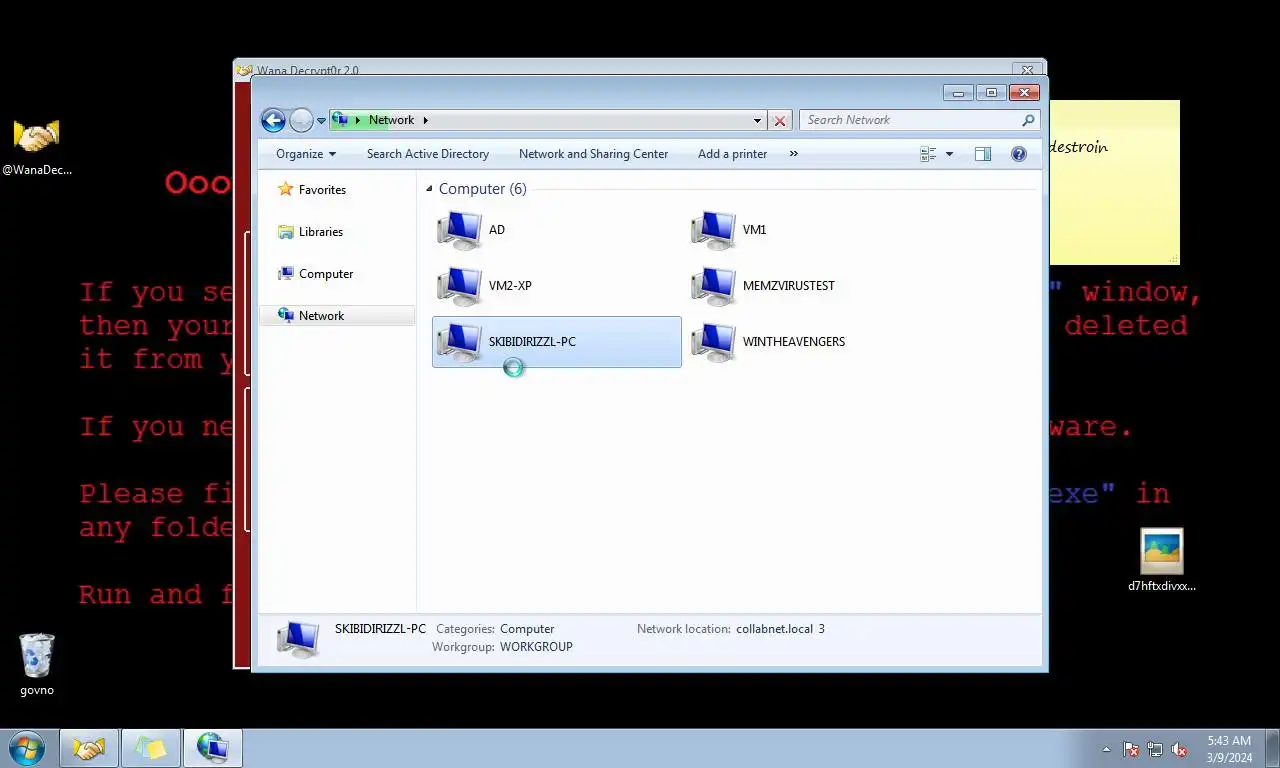Open the clock showing 5:43 AM
Viewport: 1280px width, 768px height.
(1229, 749)
